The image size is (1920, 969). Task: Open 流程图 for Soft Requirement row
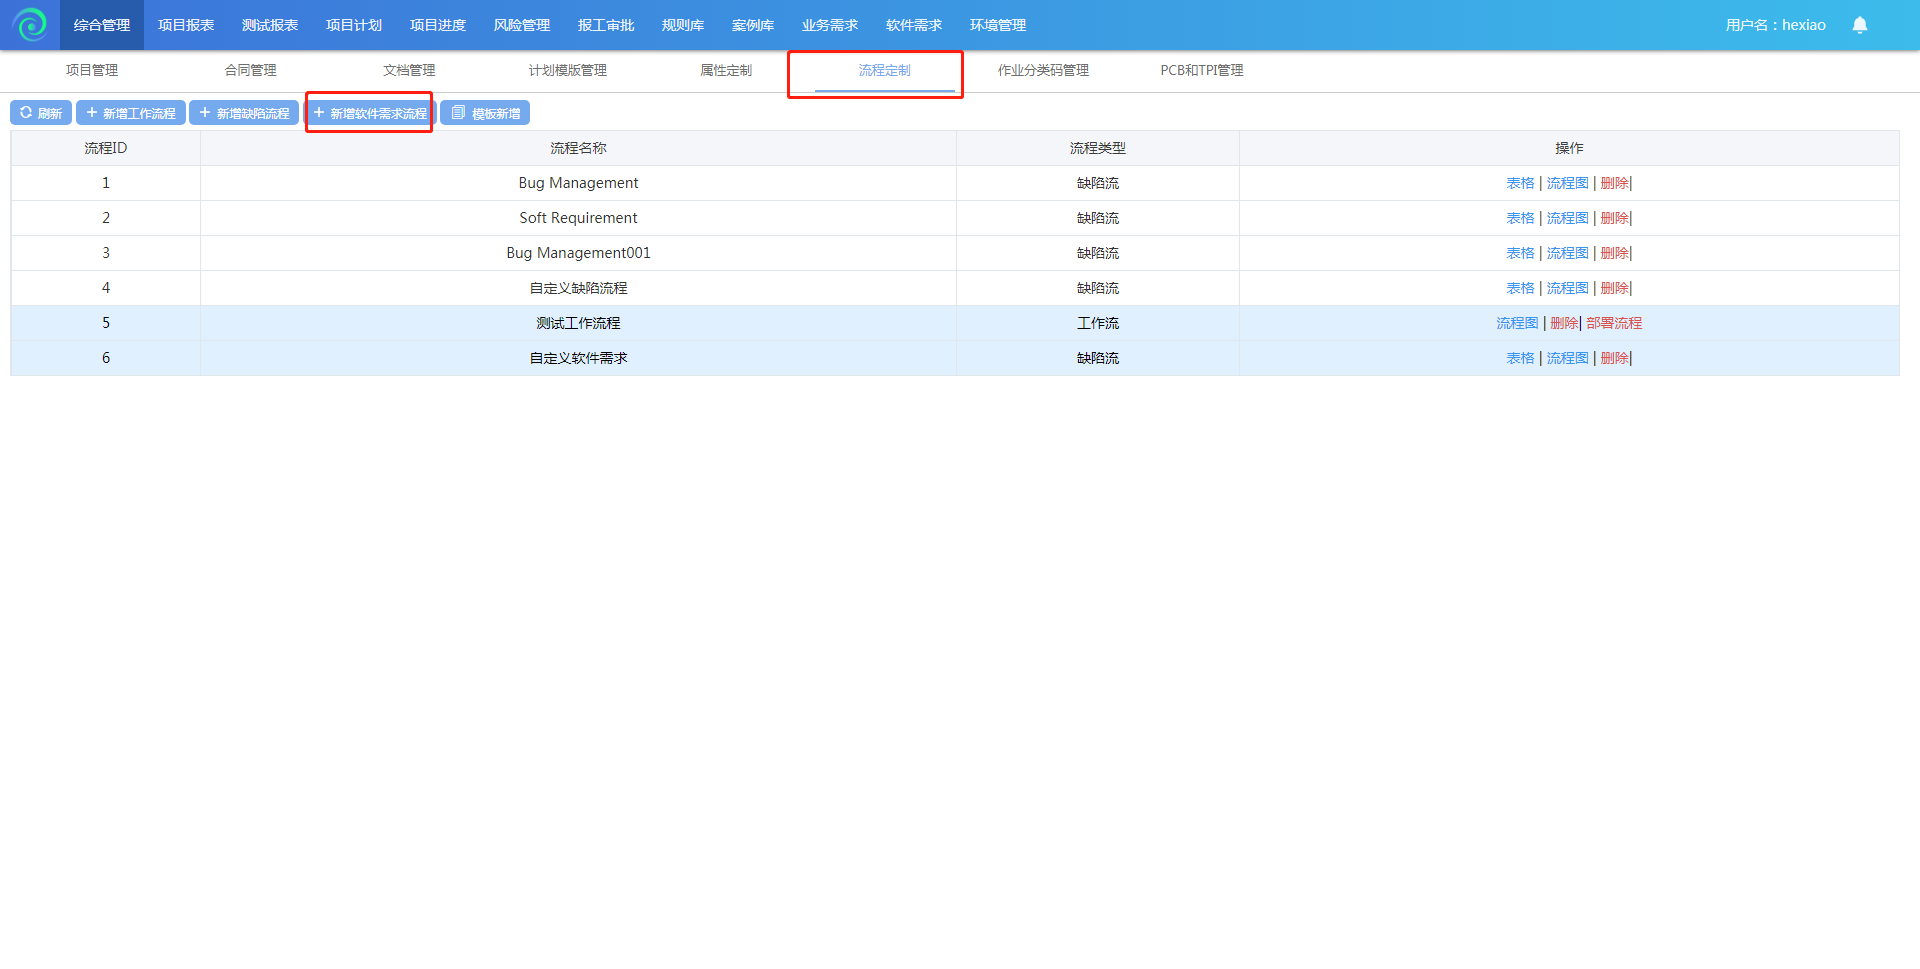tap(1567, 218)
